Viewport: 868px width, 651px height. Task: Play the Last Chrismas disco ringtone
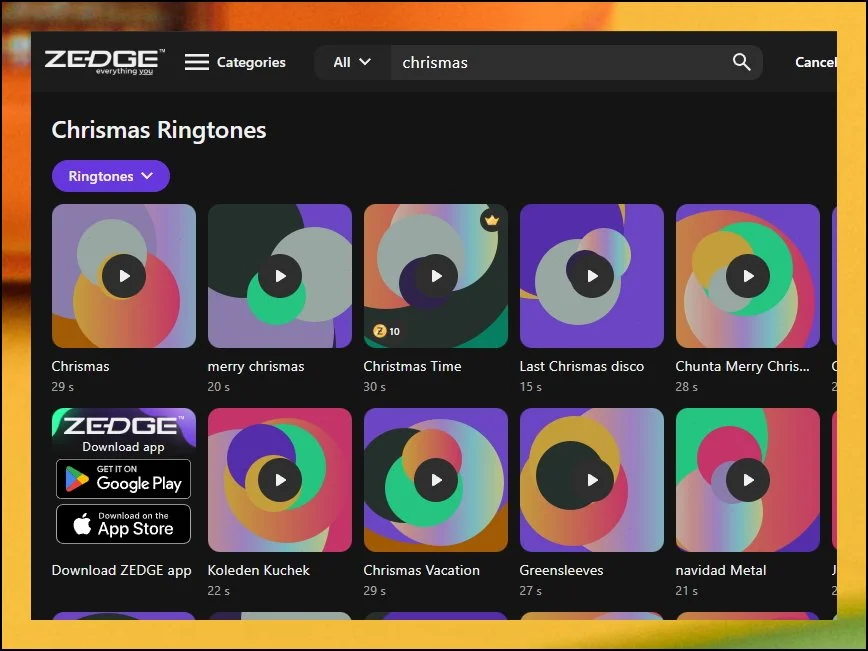coord(592,276)
